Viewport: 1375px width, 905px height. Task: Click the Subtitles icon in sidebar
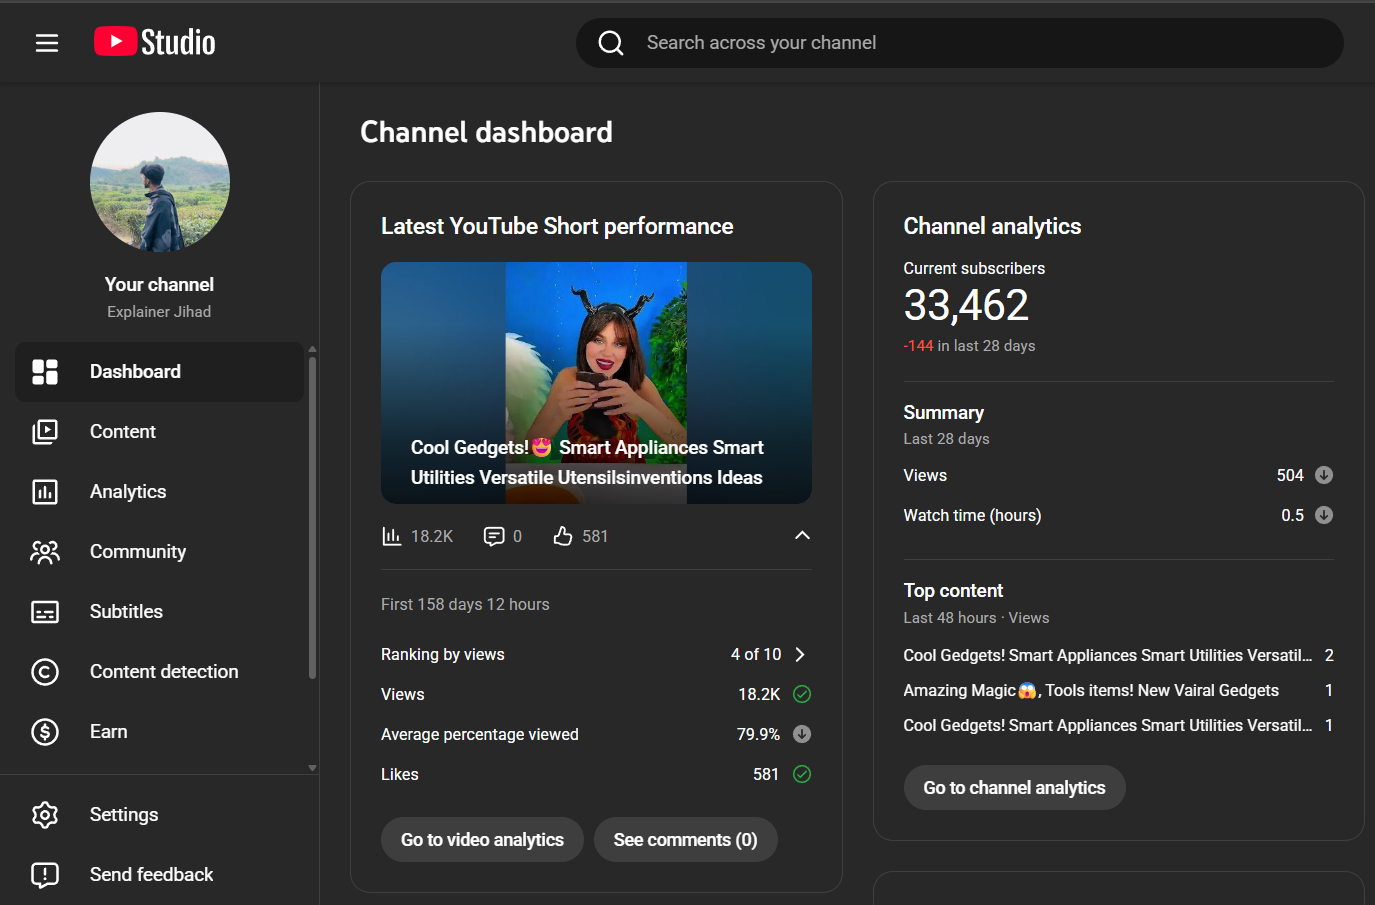pyautogui.click(x=45, y=612)
